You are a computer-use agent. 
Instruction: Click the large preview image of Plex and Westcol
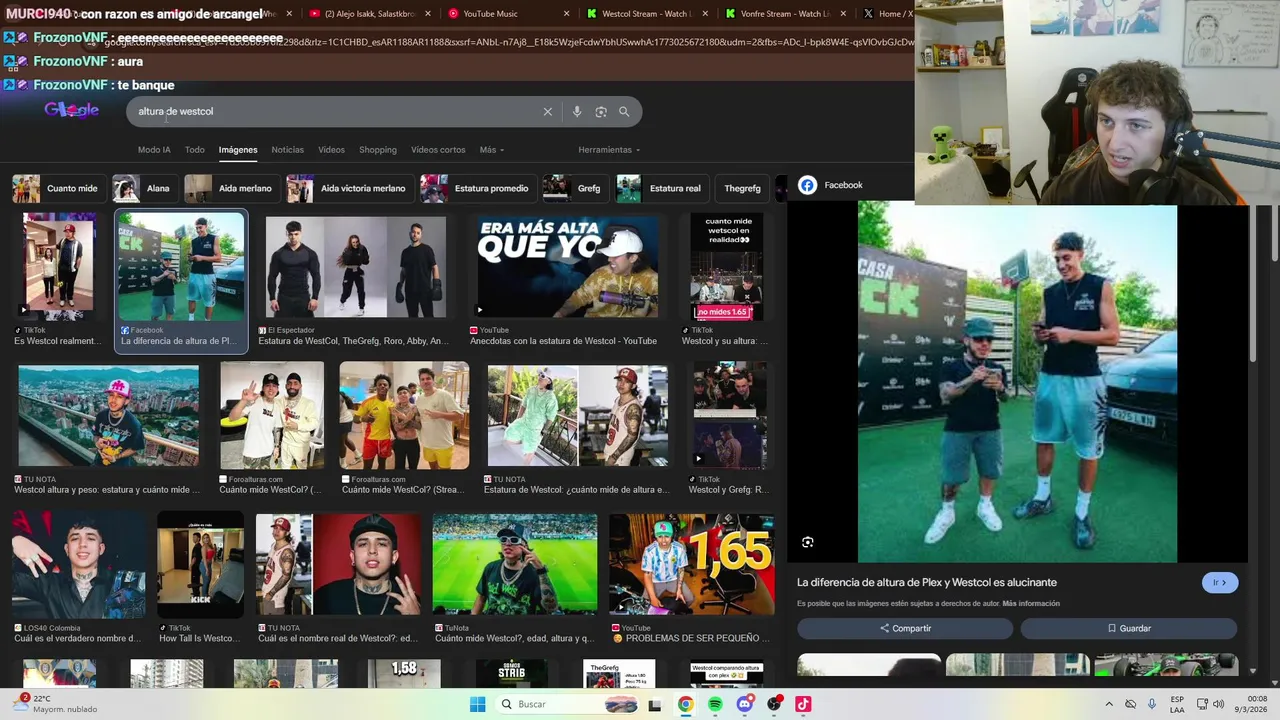coord(1017,382)
